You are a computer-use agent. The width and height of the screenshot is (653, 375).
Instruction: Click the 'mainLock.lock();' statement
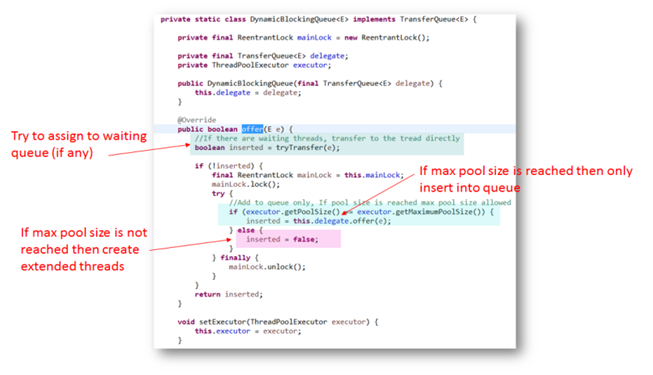[246, 184]
